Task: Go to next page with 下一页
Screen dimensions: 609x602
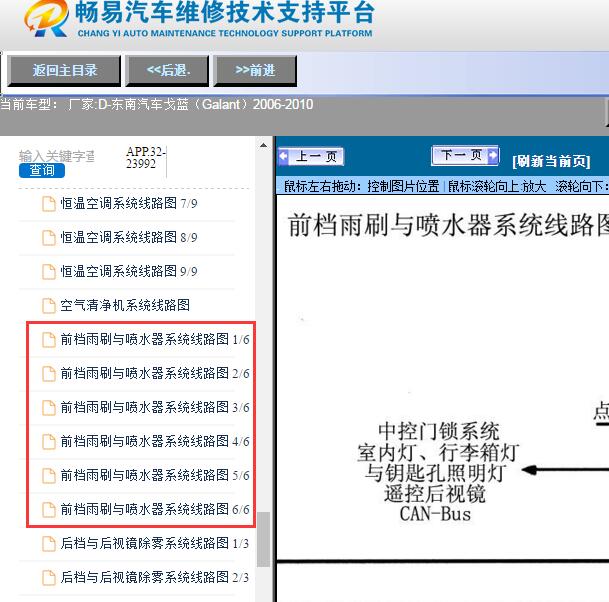Action: tap(465, 156)
